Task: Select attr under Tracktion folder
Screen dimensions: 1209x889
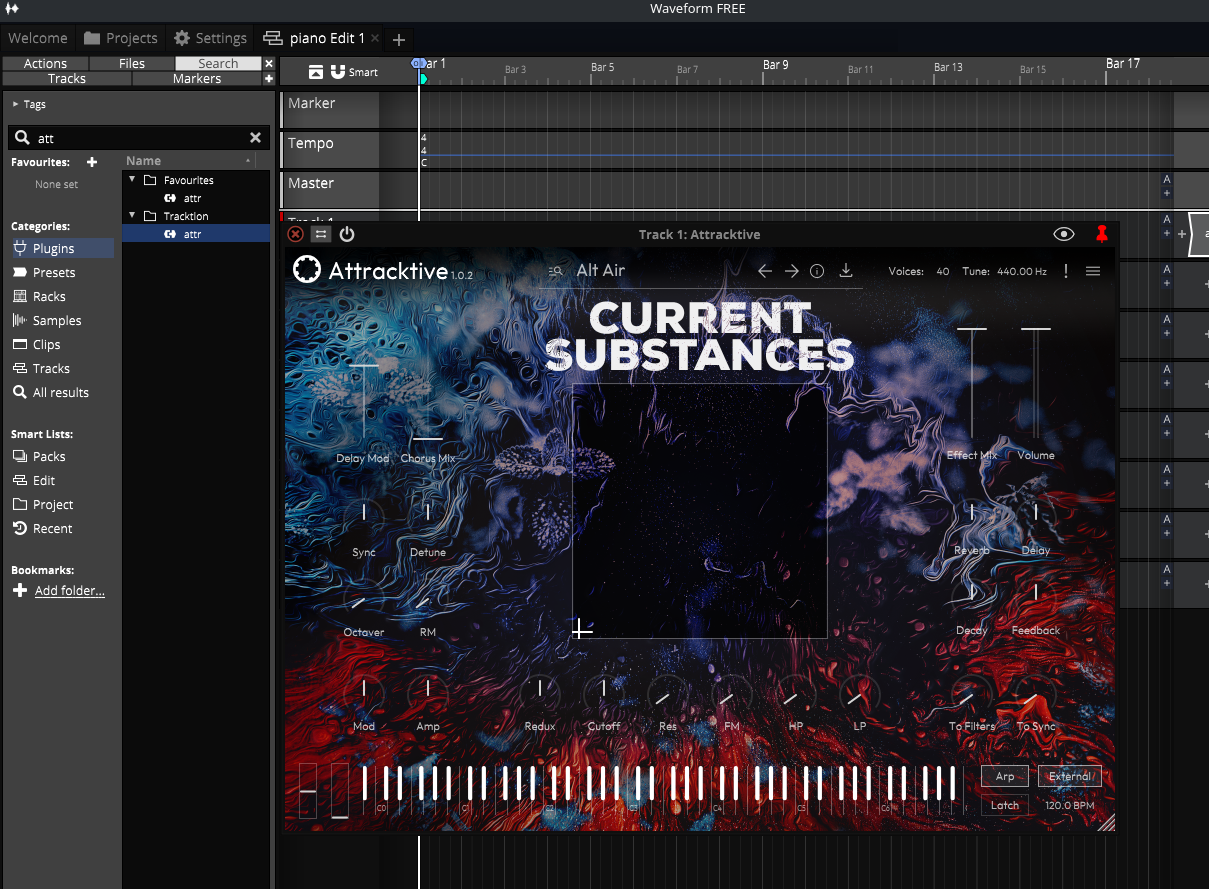Action: (196, 234)
